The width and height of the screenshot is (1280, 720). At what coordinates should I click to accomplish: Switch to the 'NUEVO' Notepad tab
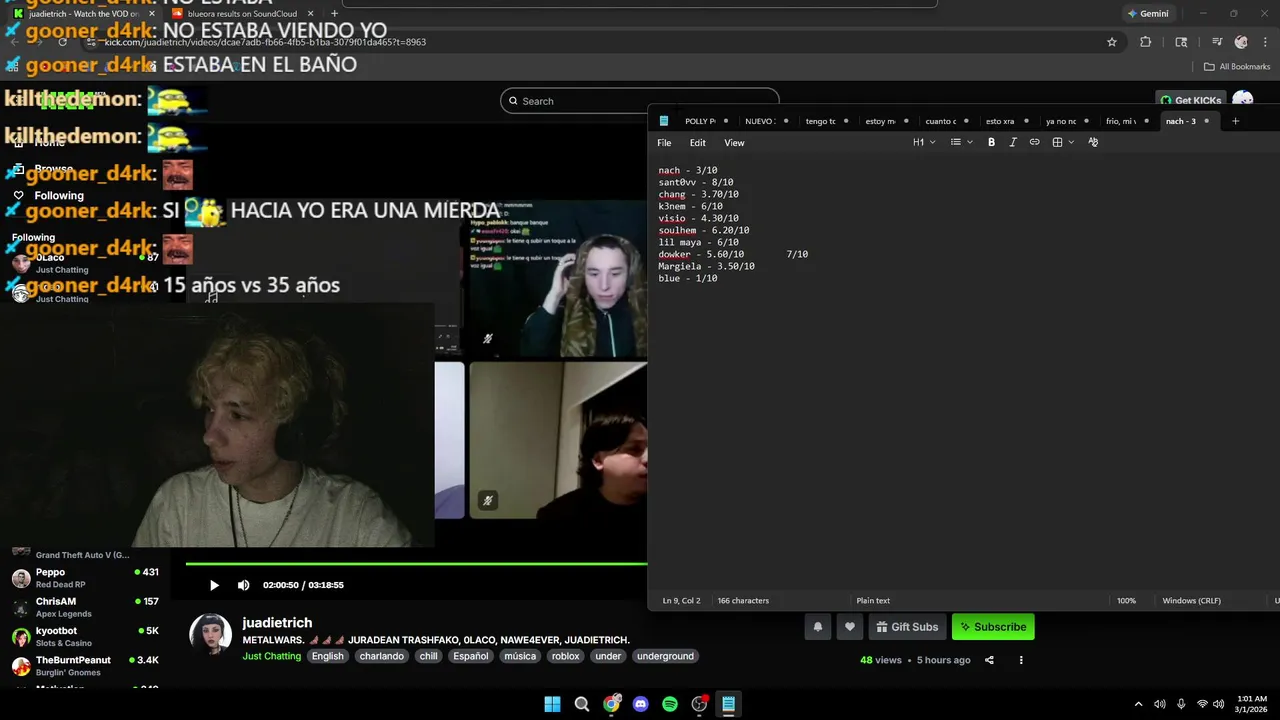click(760, 121)
